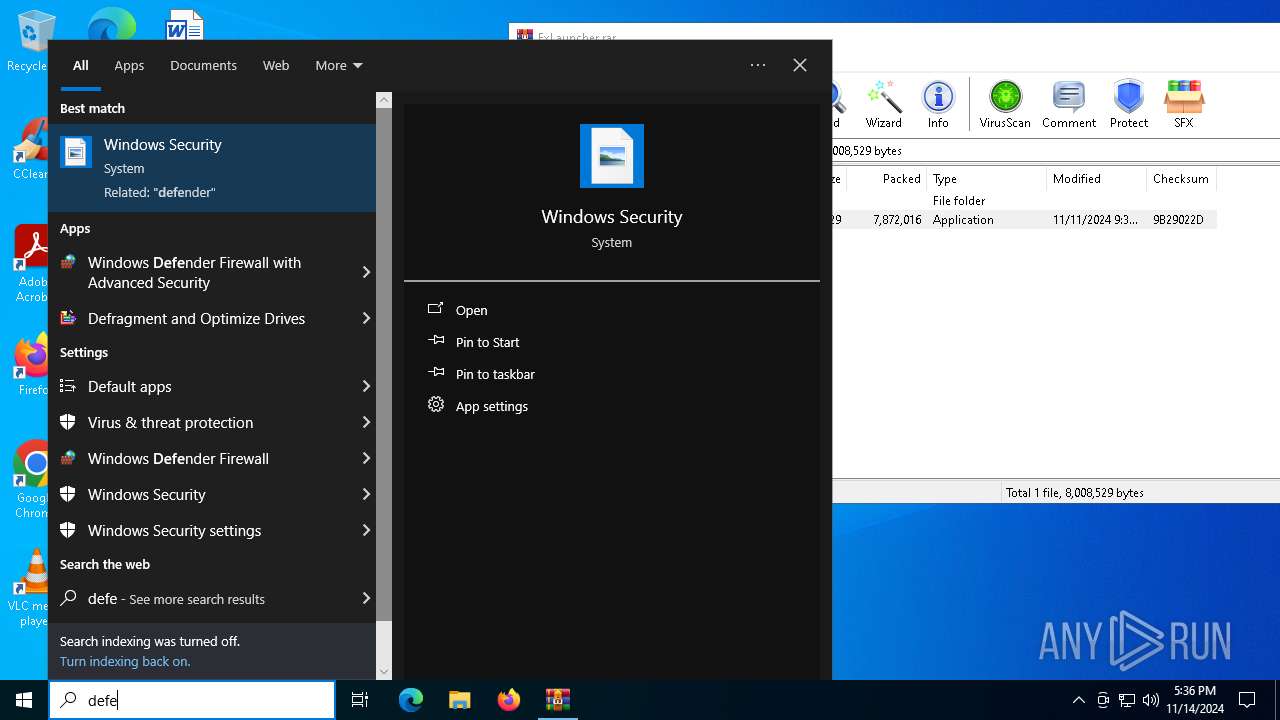Expand the Default apps result arrow

366,386
